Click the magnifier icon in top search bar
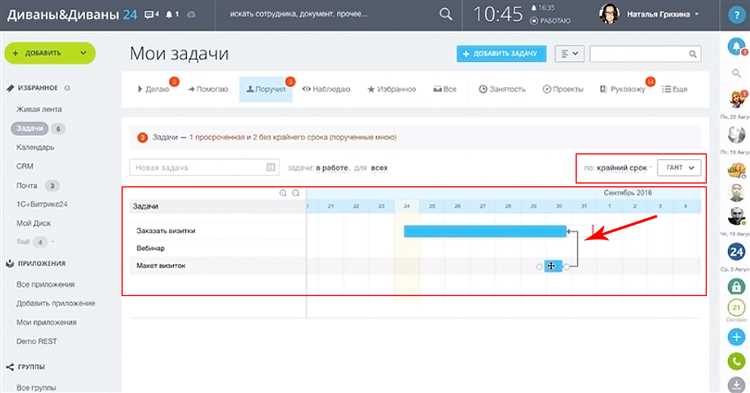The image size is (750, 393). click(x=445, y=14)
